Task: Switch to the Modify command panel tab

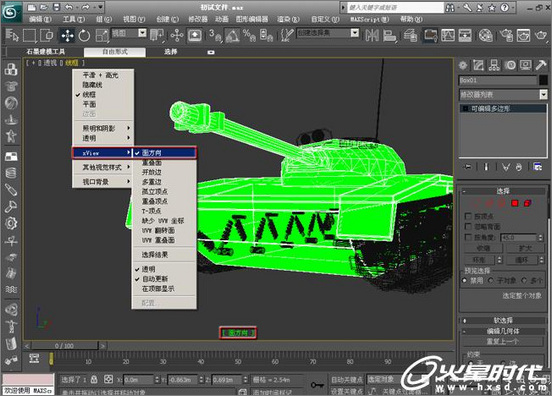Action: click(478, 65)
